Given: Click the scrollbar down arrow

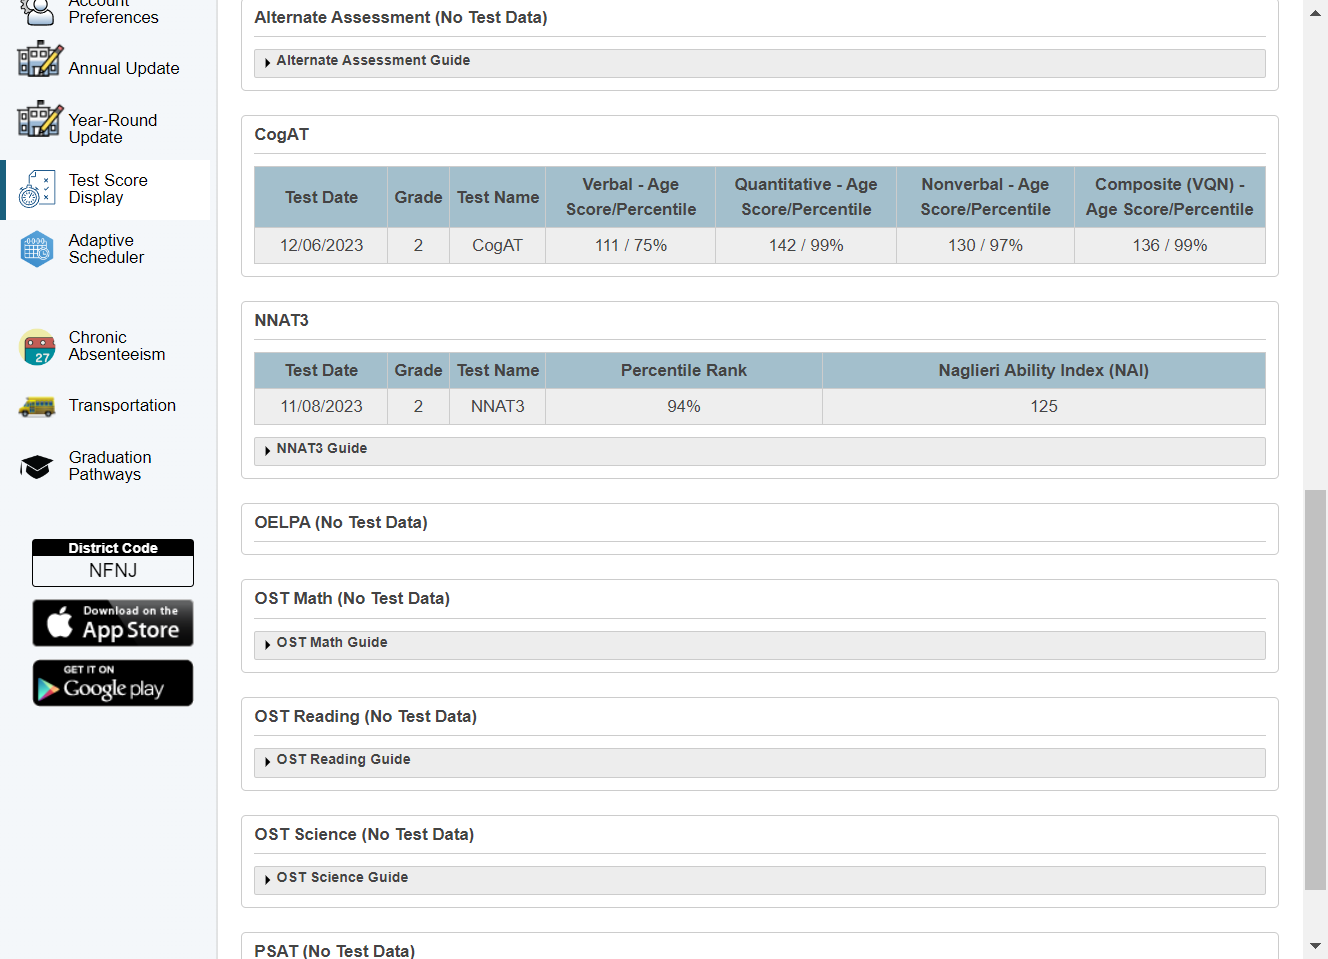Looking at the screenshot, I should click(x=1315, y=946).
